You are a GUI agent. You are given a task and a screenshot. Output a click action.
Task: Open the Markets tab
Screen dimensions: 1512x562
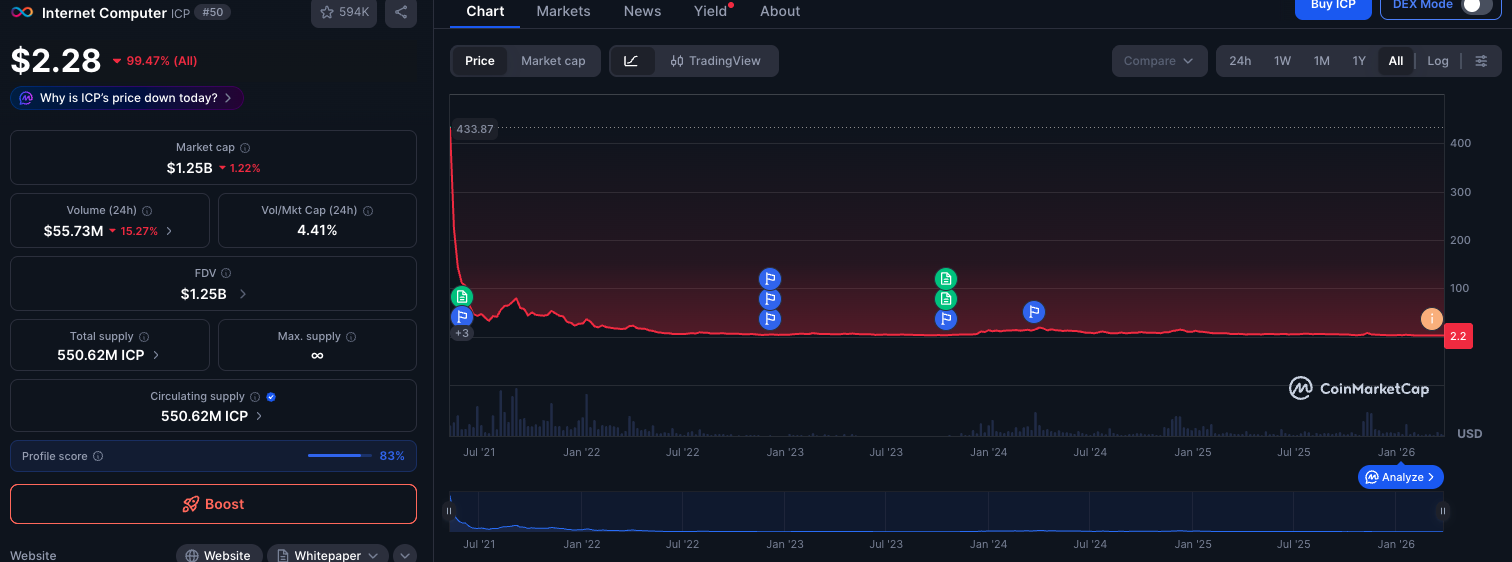563,12
